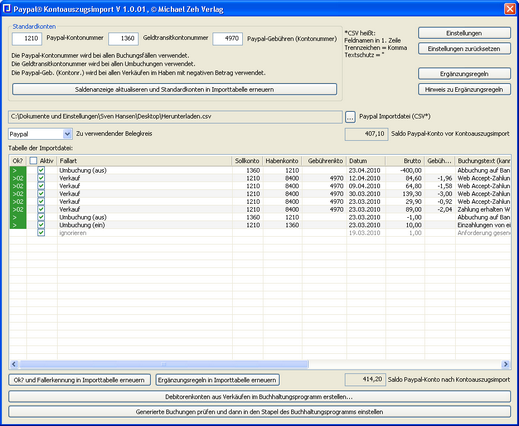Click Saldo vor Import field 407,10
This screenshot has width=519, height=426.
click(366, 134)
